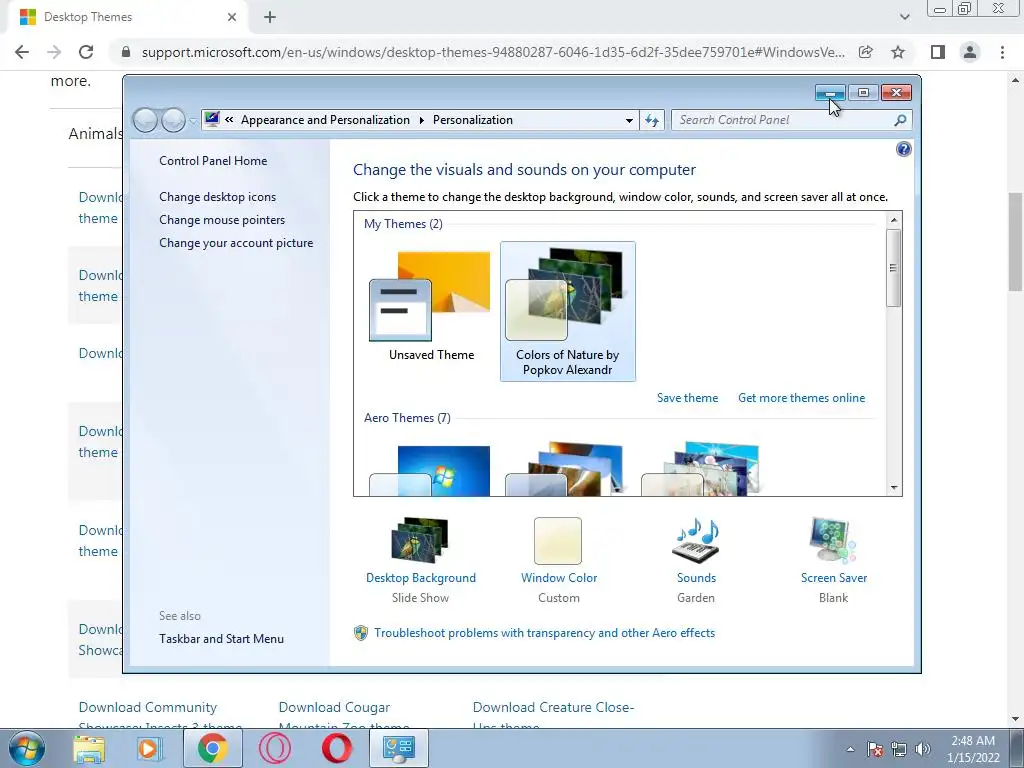
Task: Open the Windows Start menu
Action: [27, 748]
